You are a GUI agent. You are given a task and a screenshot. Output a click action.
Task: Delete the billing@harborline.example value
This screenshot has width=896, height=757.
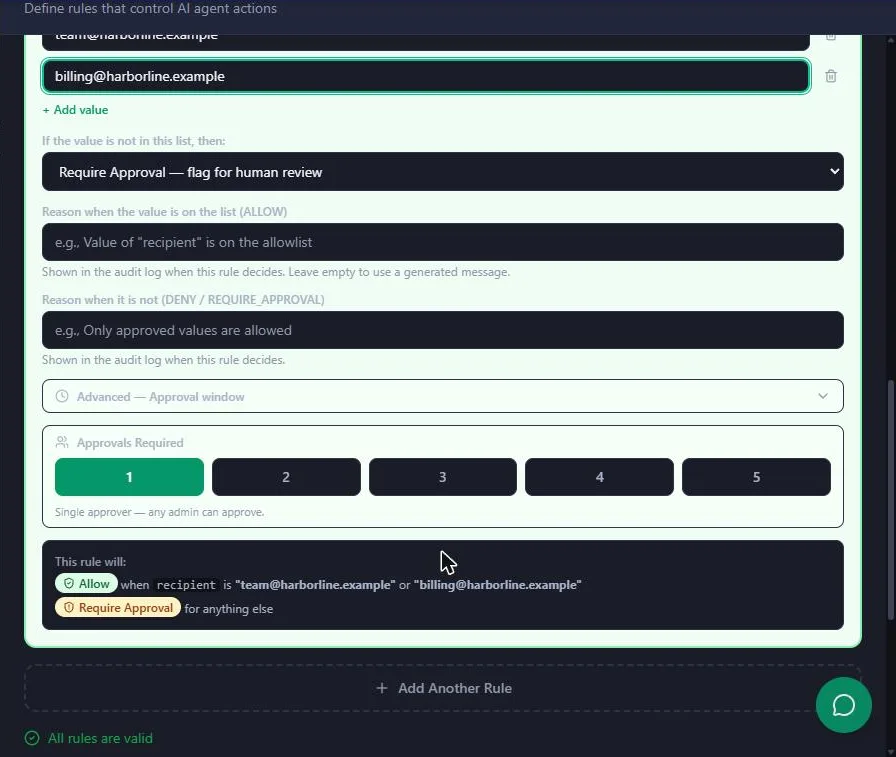pyautogui.click(x=831, y=76)
